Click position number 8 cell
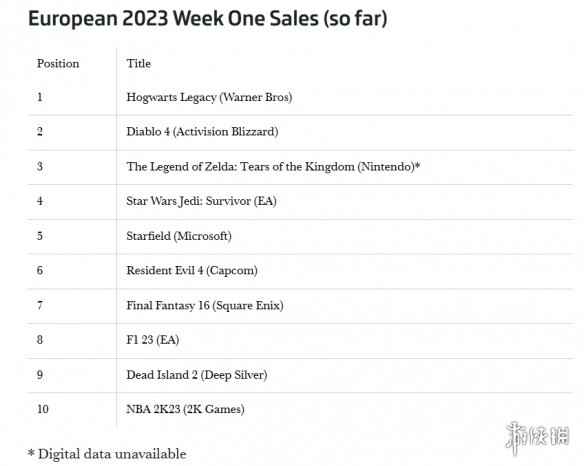584x466 pixels. click(40, 340)
